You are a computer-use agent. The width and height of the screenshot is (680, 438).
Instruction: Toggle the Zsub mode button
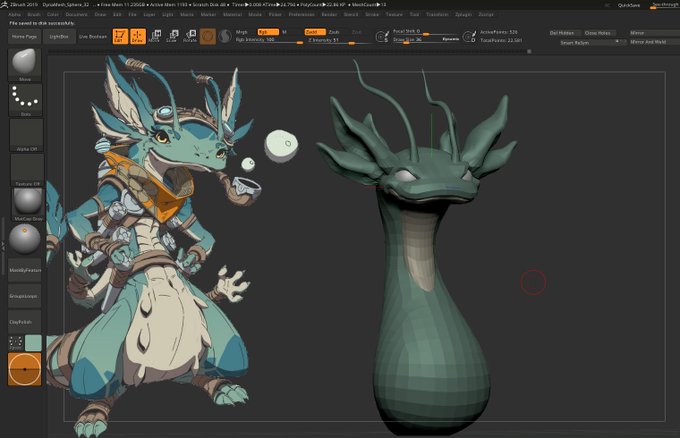coord(334,32)
